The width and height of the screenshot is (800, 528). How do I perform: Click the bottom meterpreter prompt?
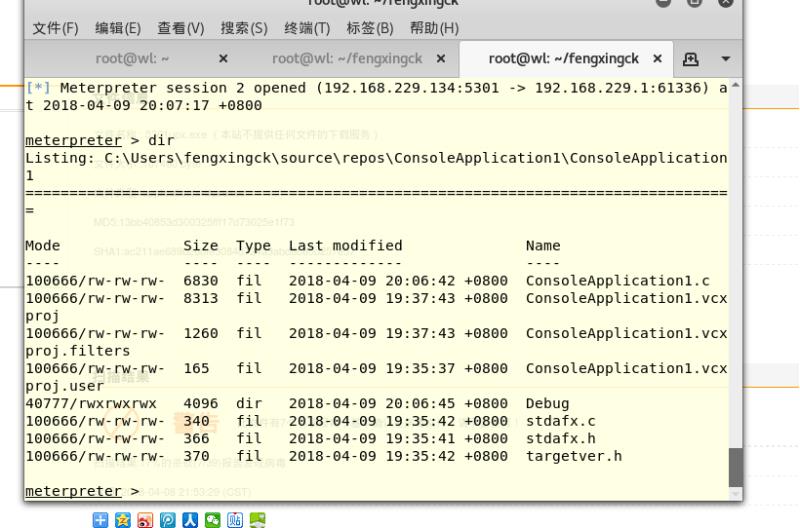73,491
